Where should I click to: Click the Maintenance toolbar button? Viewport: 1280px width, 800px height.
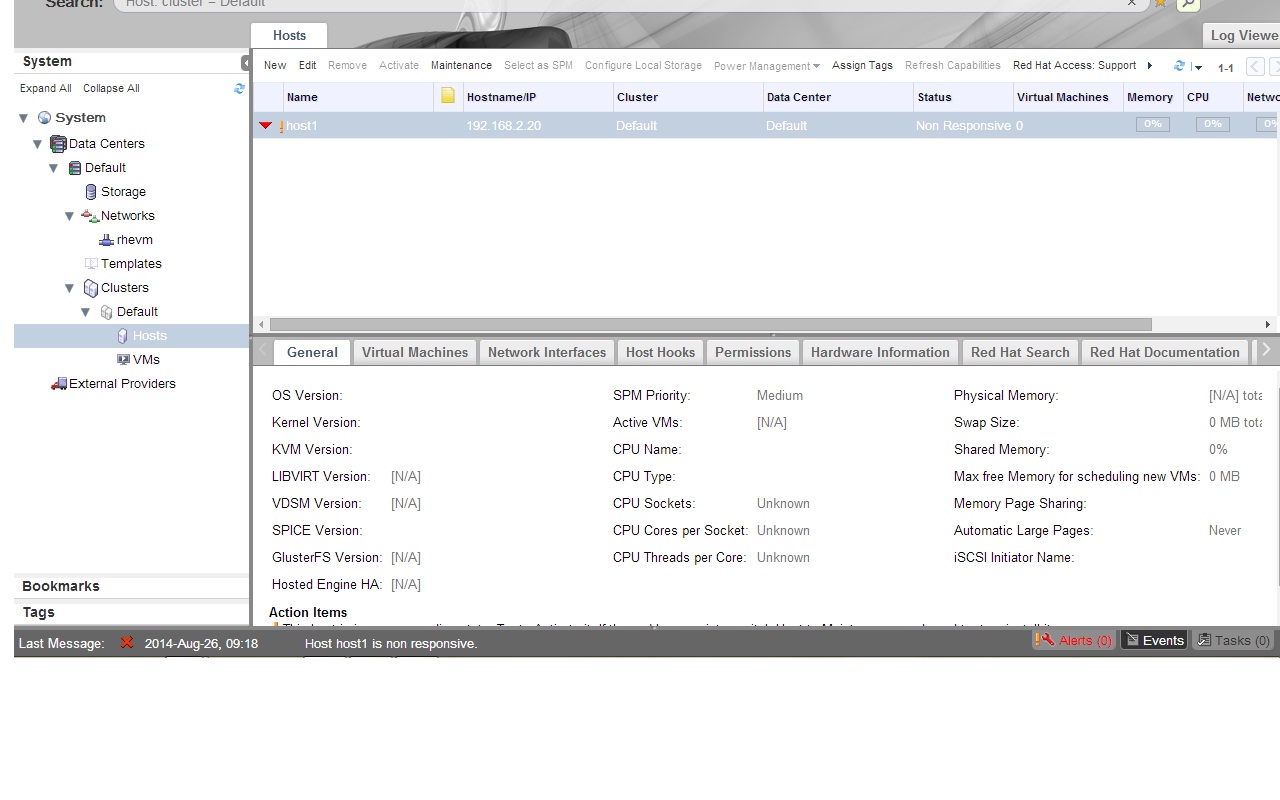pyautogui.click(x=461, y=66)
